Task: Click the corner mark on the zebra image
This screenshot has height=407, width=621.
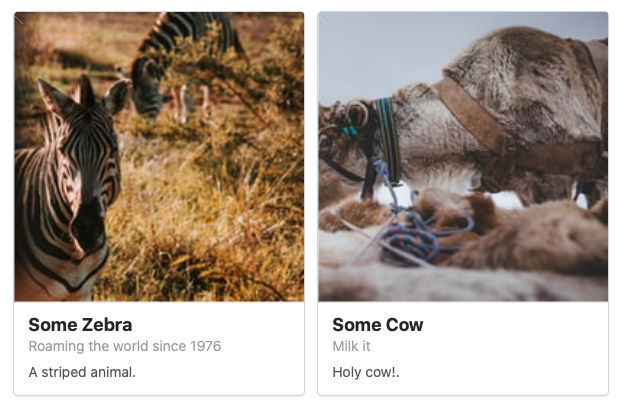Action: (x=19, y=19)
